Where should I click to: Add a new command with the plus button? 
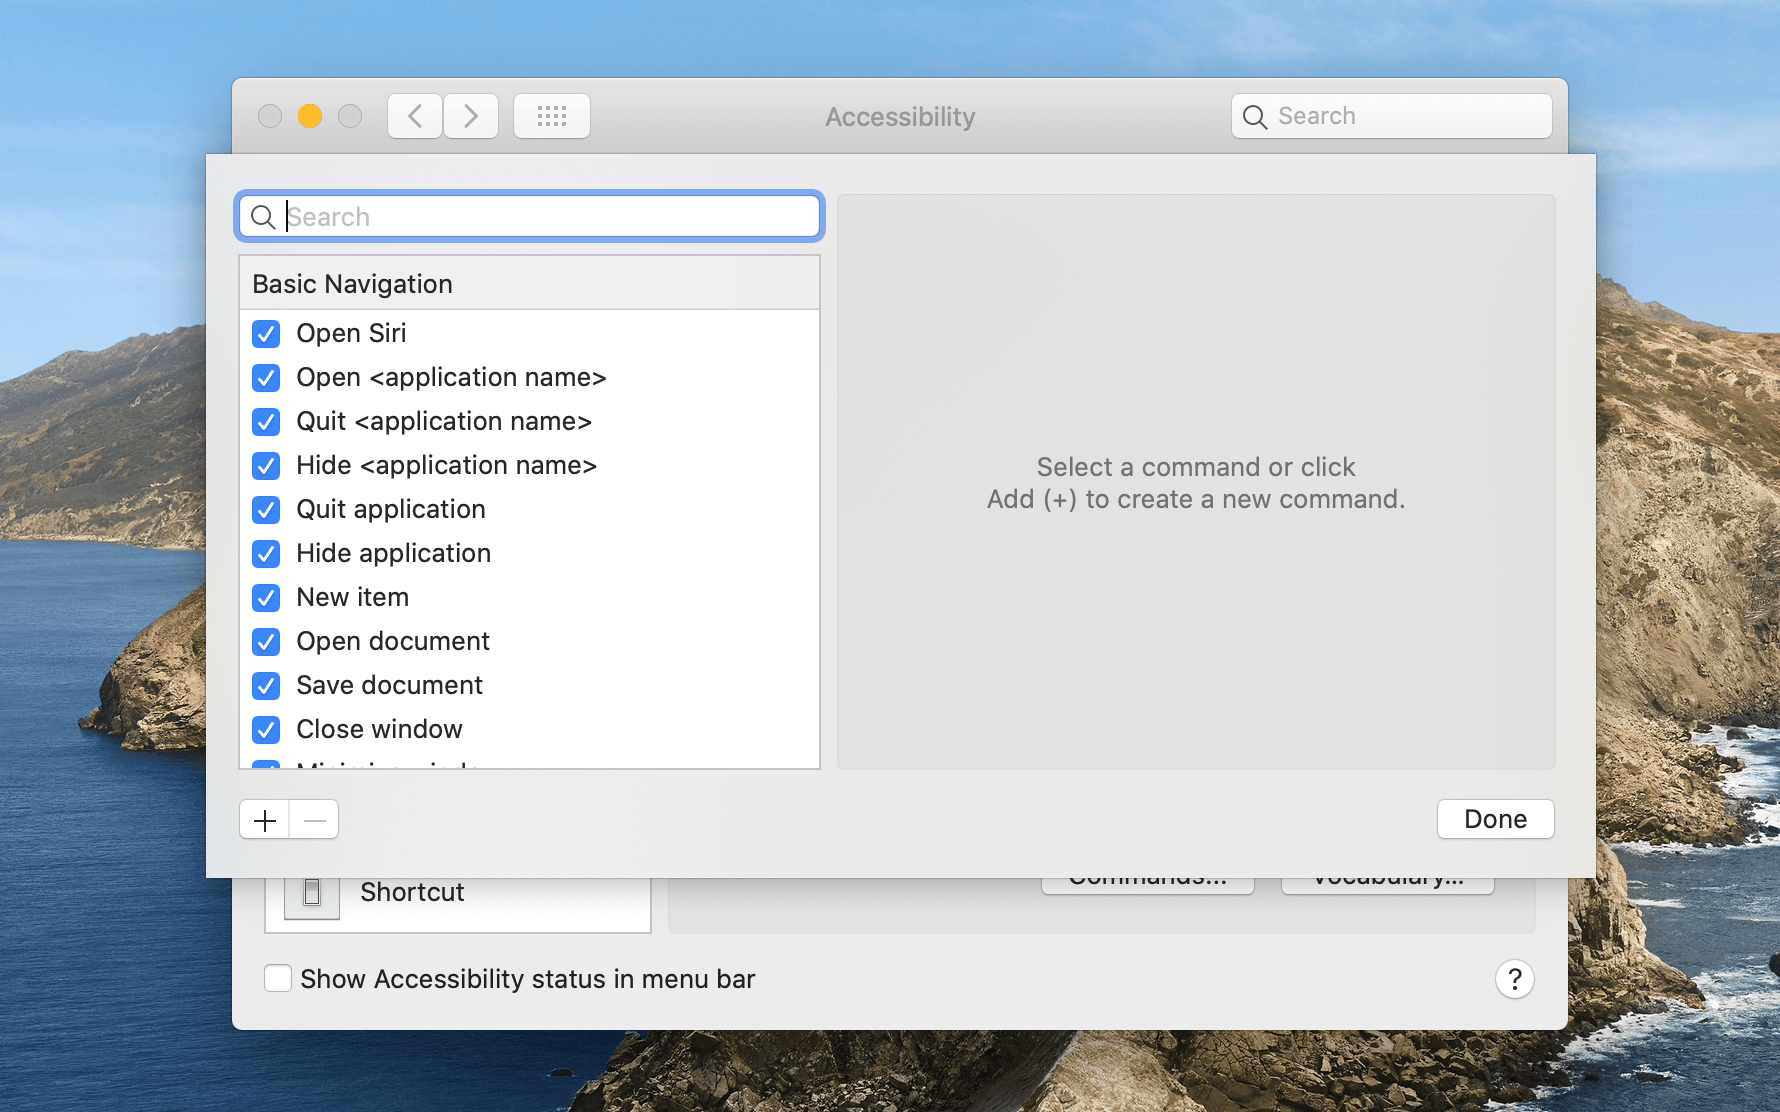click(263, 819)
